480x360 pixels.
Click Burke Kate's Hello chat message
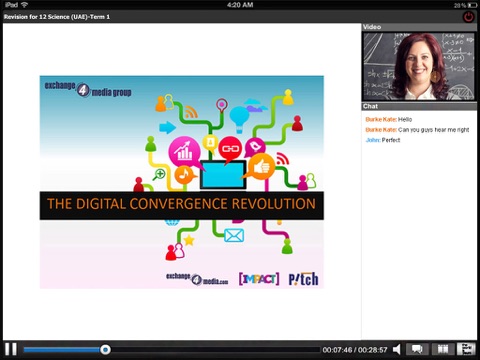pyautogui.click(x=389, y=119)
